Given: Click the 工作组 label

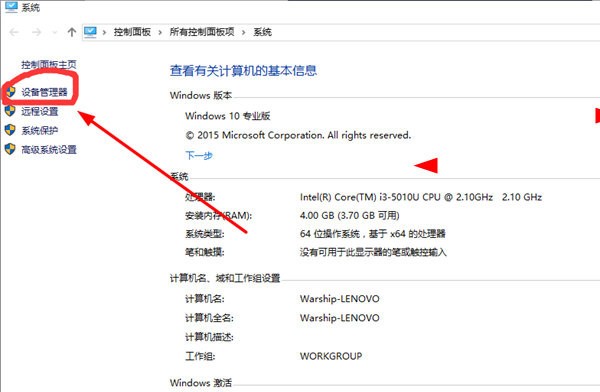Looking at the screenshot, I should [200, 356].
